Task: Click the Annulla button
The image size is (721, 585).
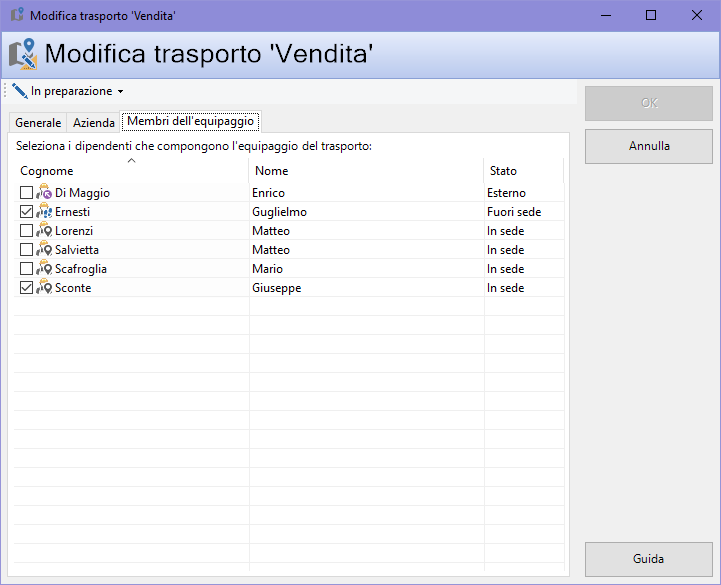Action: coord(649,146)
